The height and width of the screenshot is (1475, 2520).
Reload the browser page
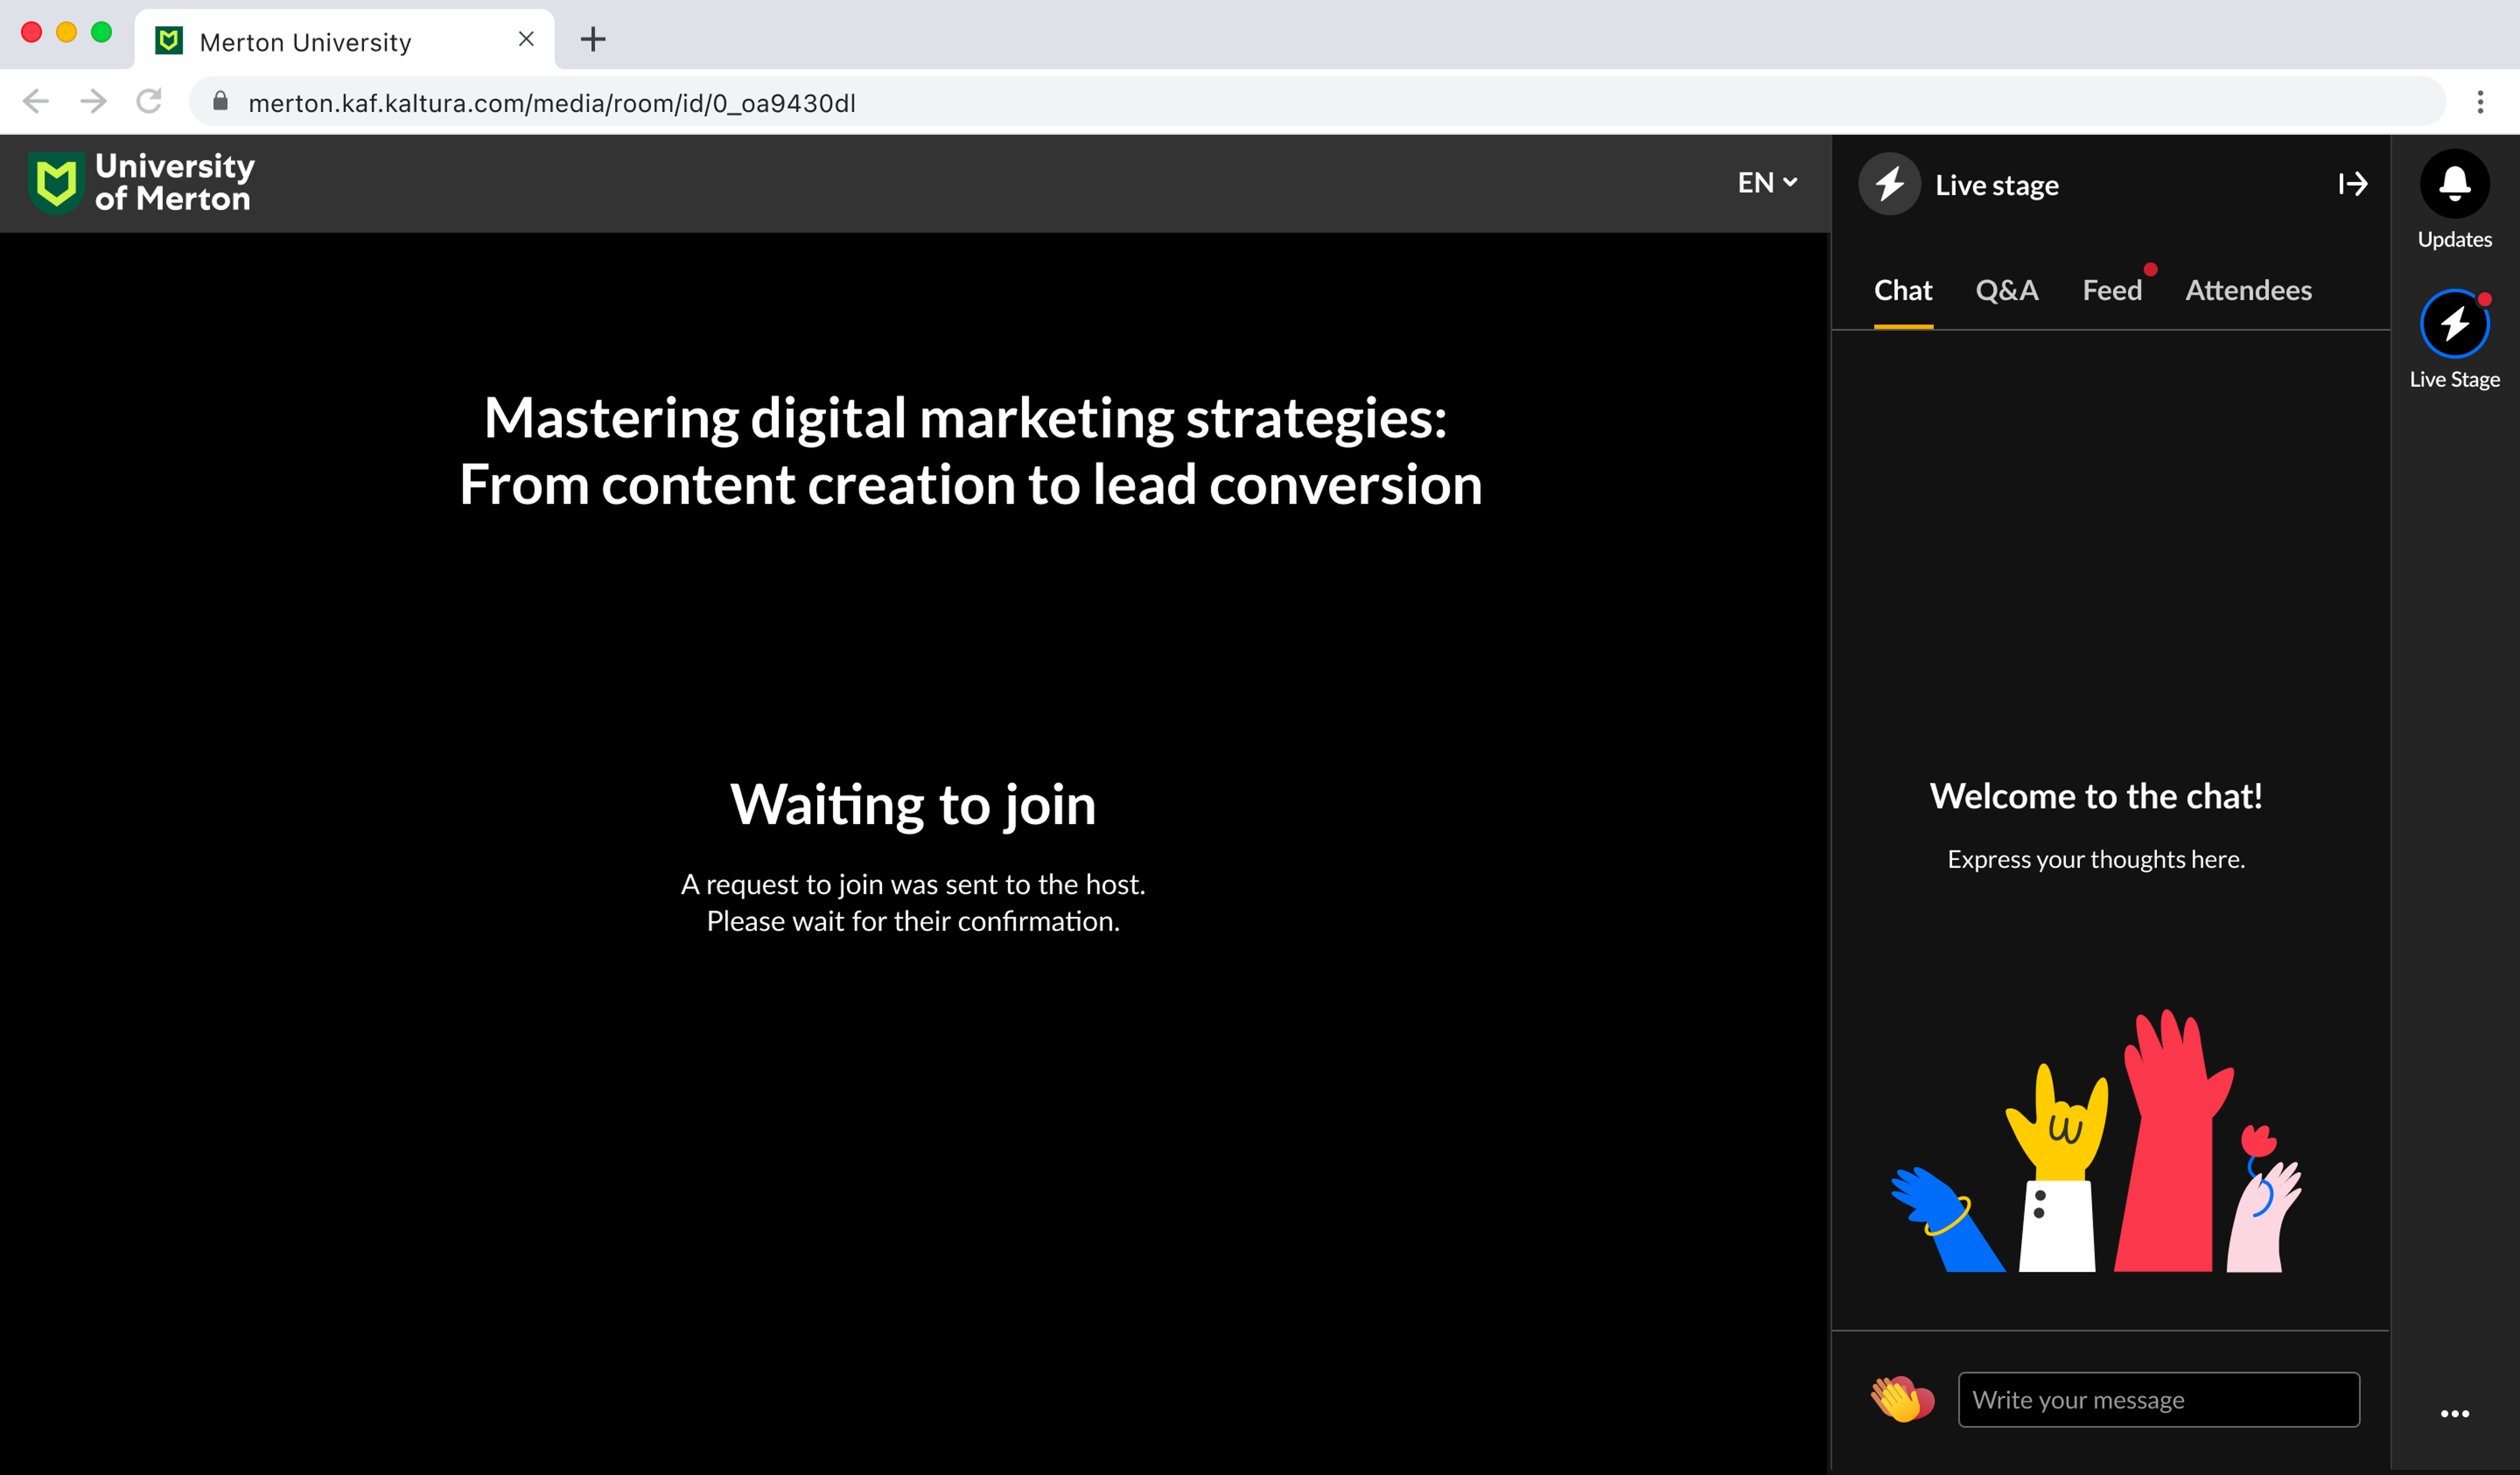(150, 101)
